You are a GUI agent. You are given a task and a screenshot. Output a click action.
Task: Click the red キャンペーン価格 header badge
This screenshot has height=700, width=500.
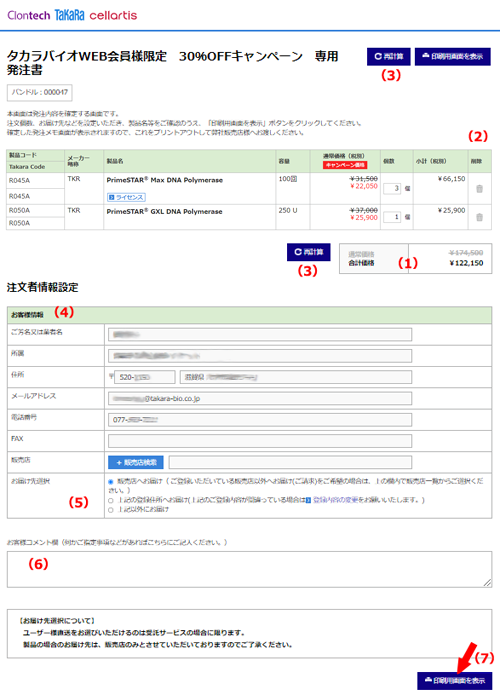coord(345,165)
